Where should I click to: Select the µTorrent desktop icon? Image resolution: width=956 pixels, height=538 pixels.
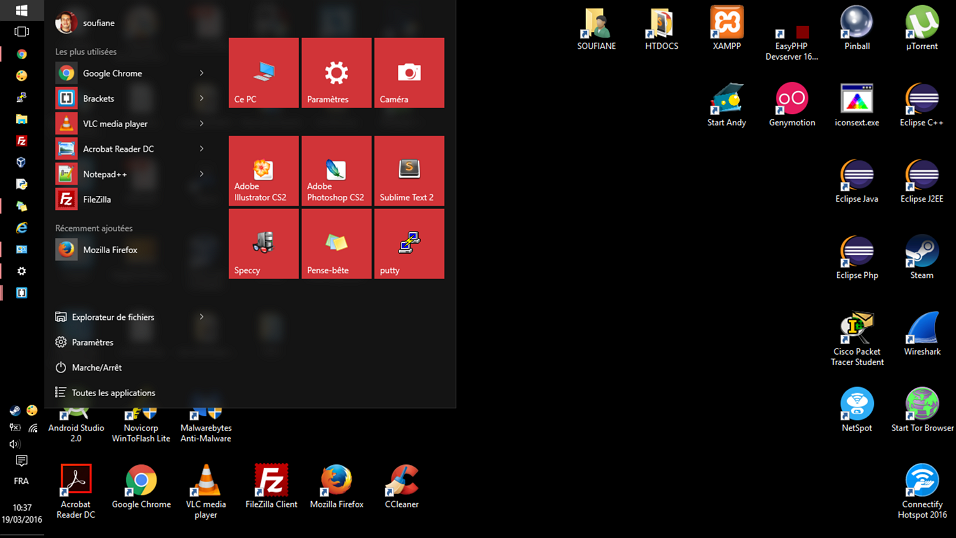click(922, 28)
